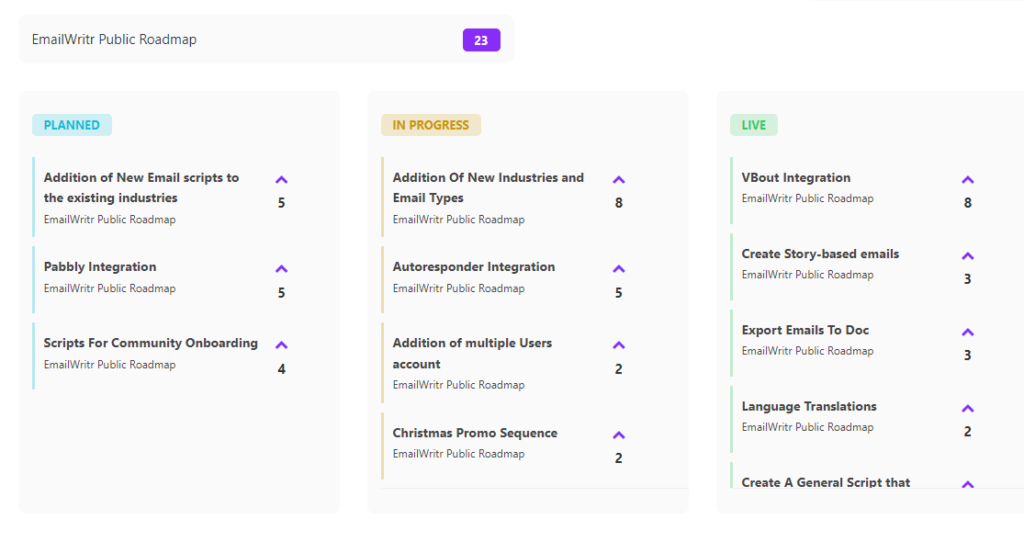This screenshot has height=542, width=1024.
Task: Open Addition of New Email scripts post
Action: click(x=141, y=187)
